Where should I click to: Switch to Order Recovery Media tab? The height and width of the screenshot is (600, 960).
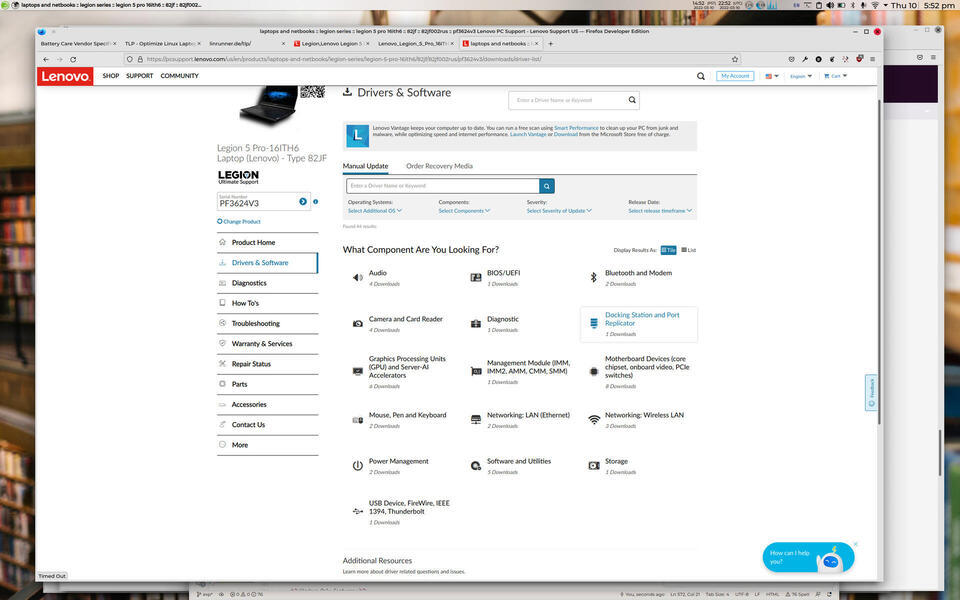(x=439, y=166)
